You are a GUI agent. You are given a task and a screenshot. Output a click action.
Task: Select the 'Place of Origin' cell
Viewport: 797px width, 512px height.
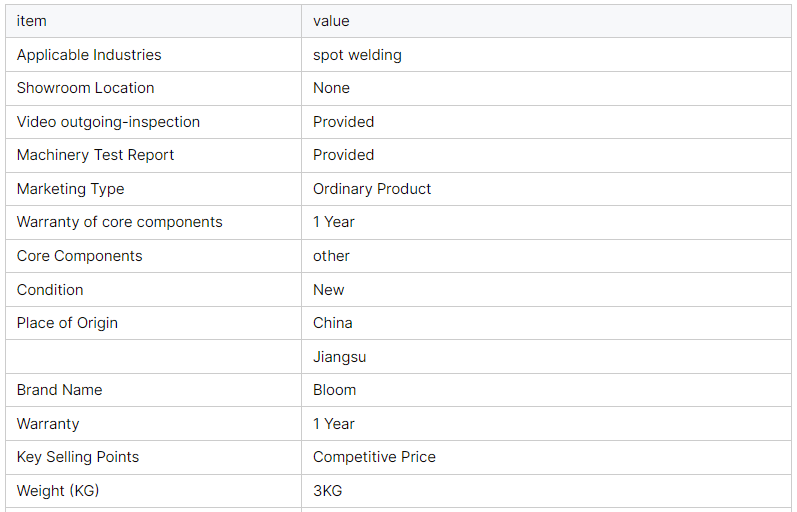coord(67,323)
